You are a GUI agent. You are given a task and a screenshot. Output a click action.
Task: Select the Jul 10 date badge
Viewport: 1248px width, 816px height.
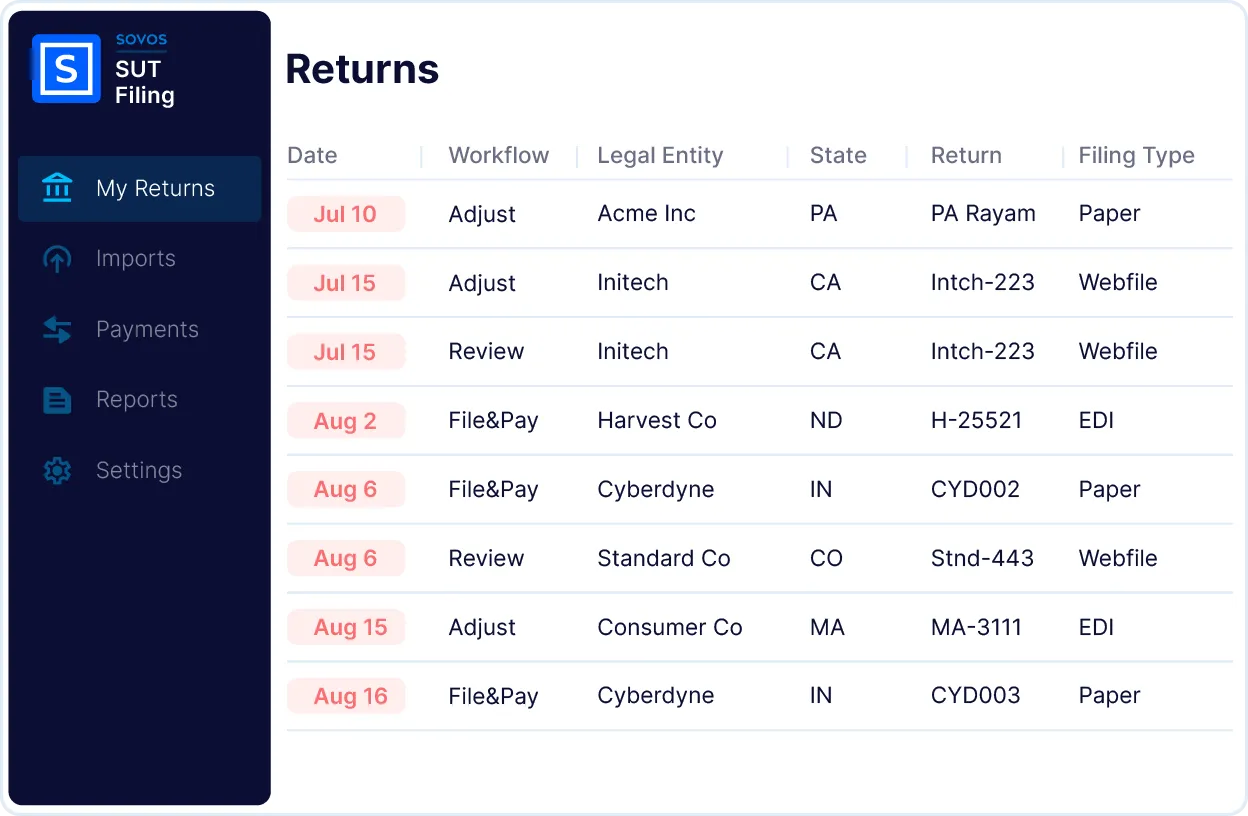coord(345,214)
